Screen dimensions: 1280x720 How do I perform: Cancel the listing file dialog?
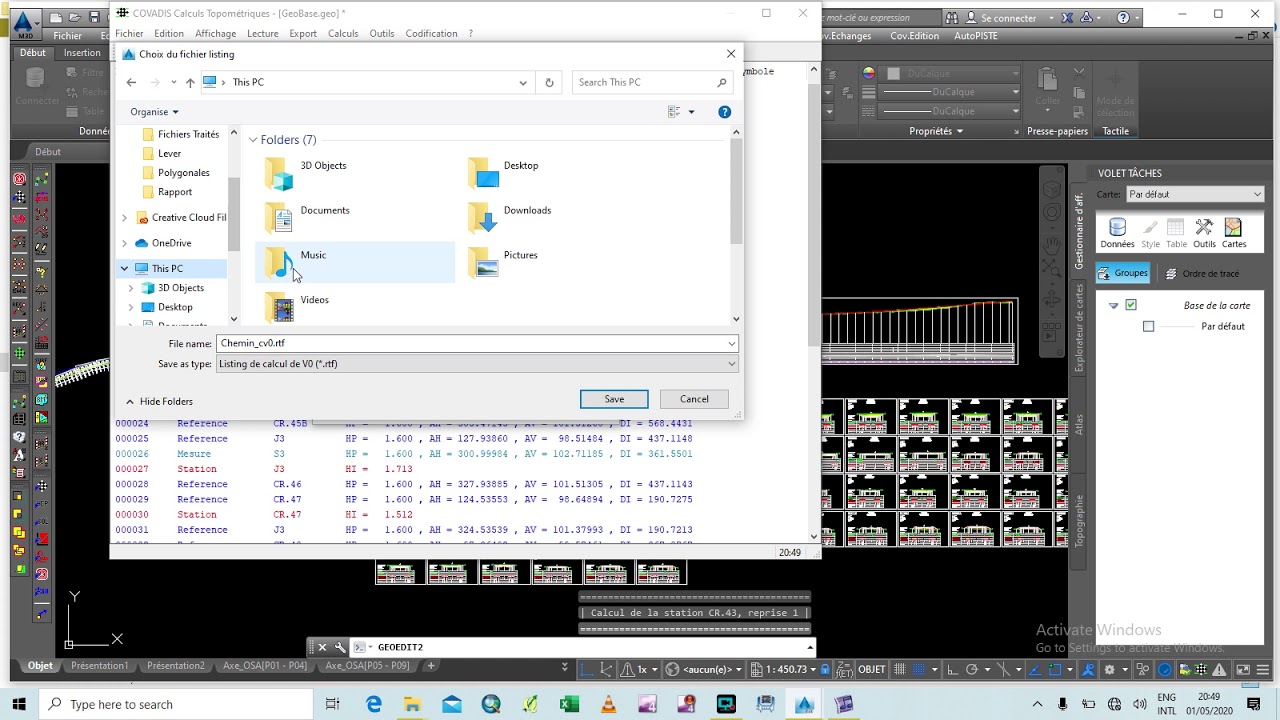[x=694, y=399]
